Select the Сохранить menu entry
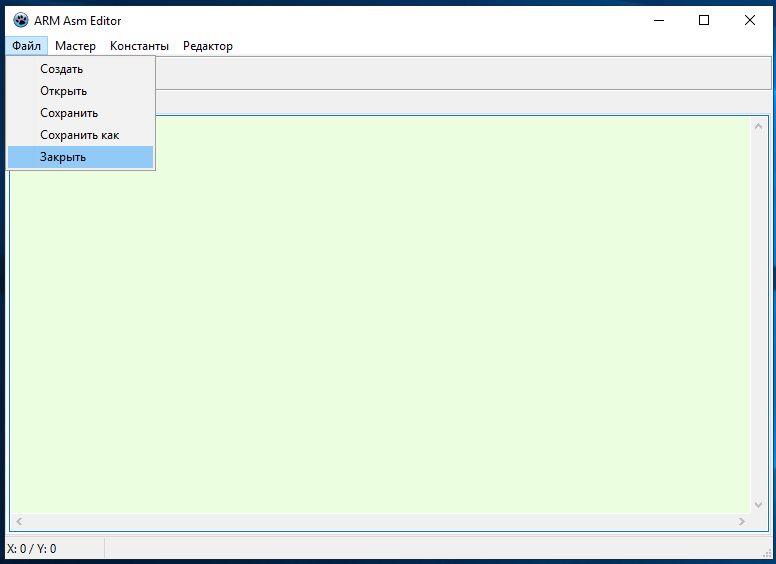The height and width of the screenshot is (564, 776). [80, 113]
